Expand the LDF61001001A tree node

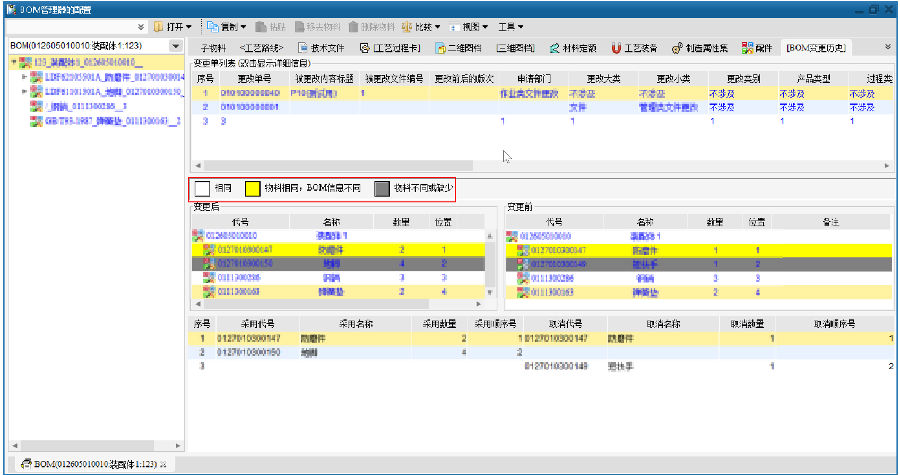24,91
